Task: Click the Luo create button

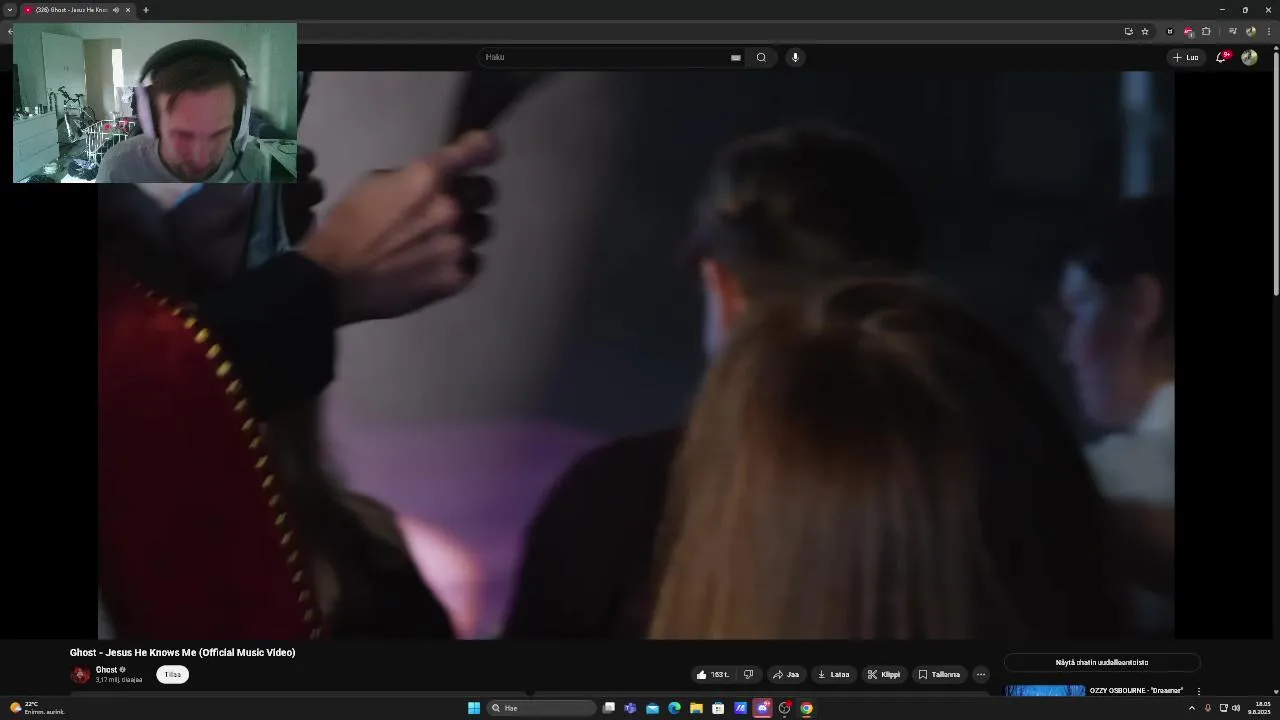Action: 1186,57
